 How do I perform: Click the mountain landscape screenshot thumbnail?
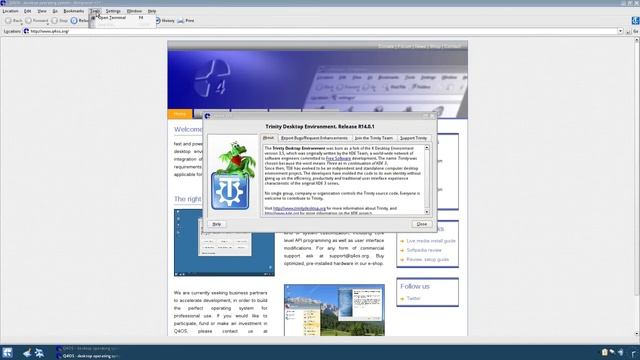334,310
